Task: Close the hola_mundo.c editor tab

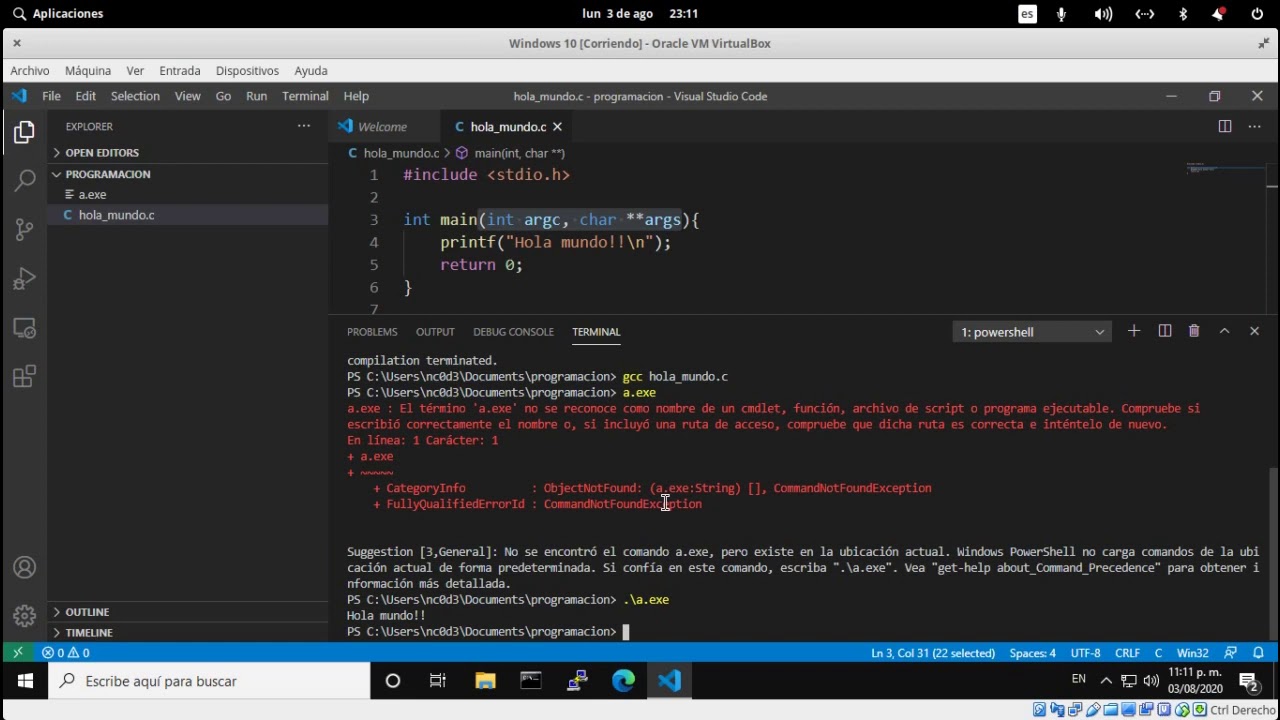Action: point(557,127)
